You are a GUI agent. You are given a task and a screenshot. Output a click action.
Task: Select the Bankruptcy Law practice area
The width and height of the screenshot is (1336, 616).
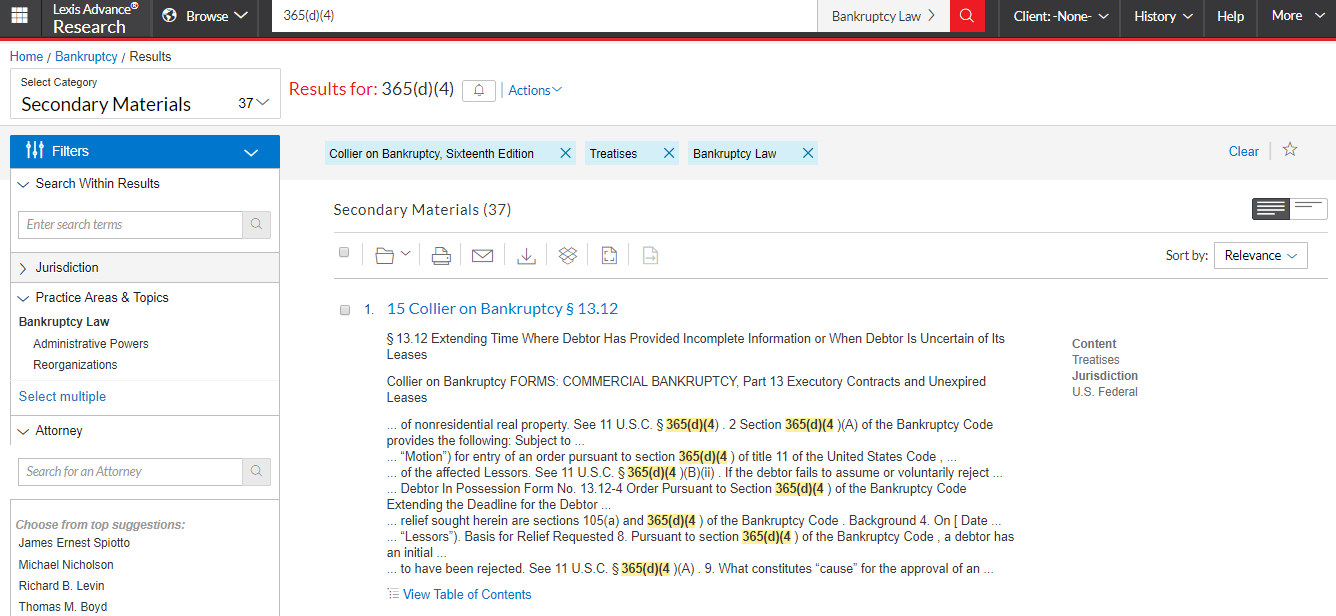[64, 322]
